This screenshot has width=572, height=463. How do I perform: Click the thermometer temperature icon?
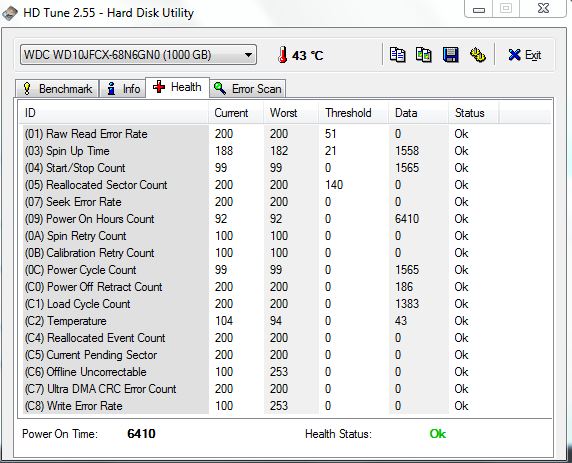coord(282,55)
